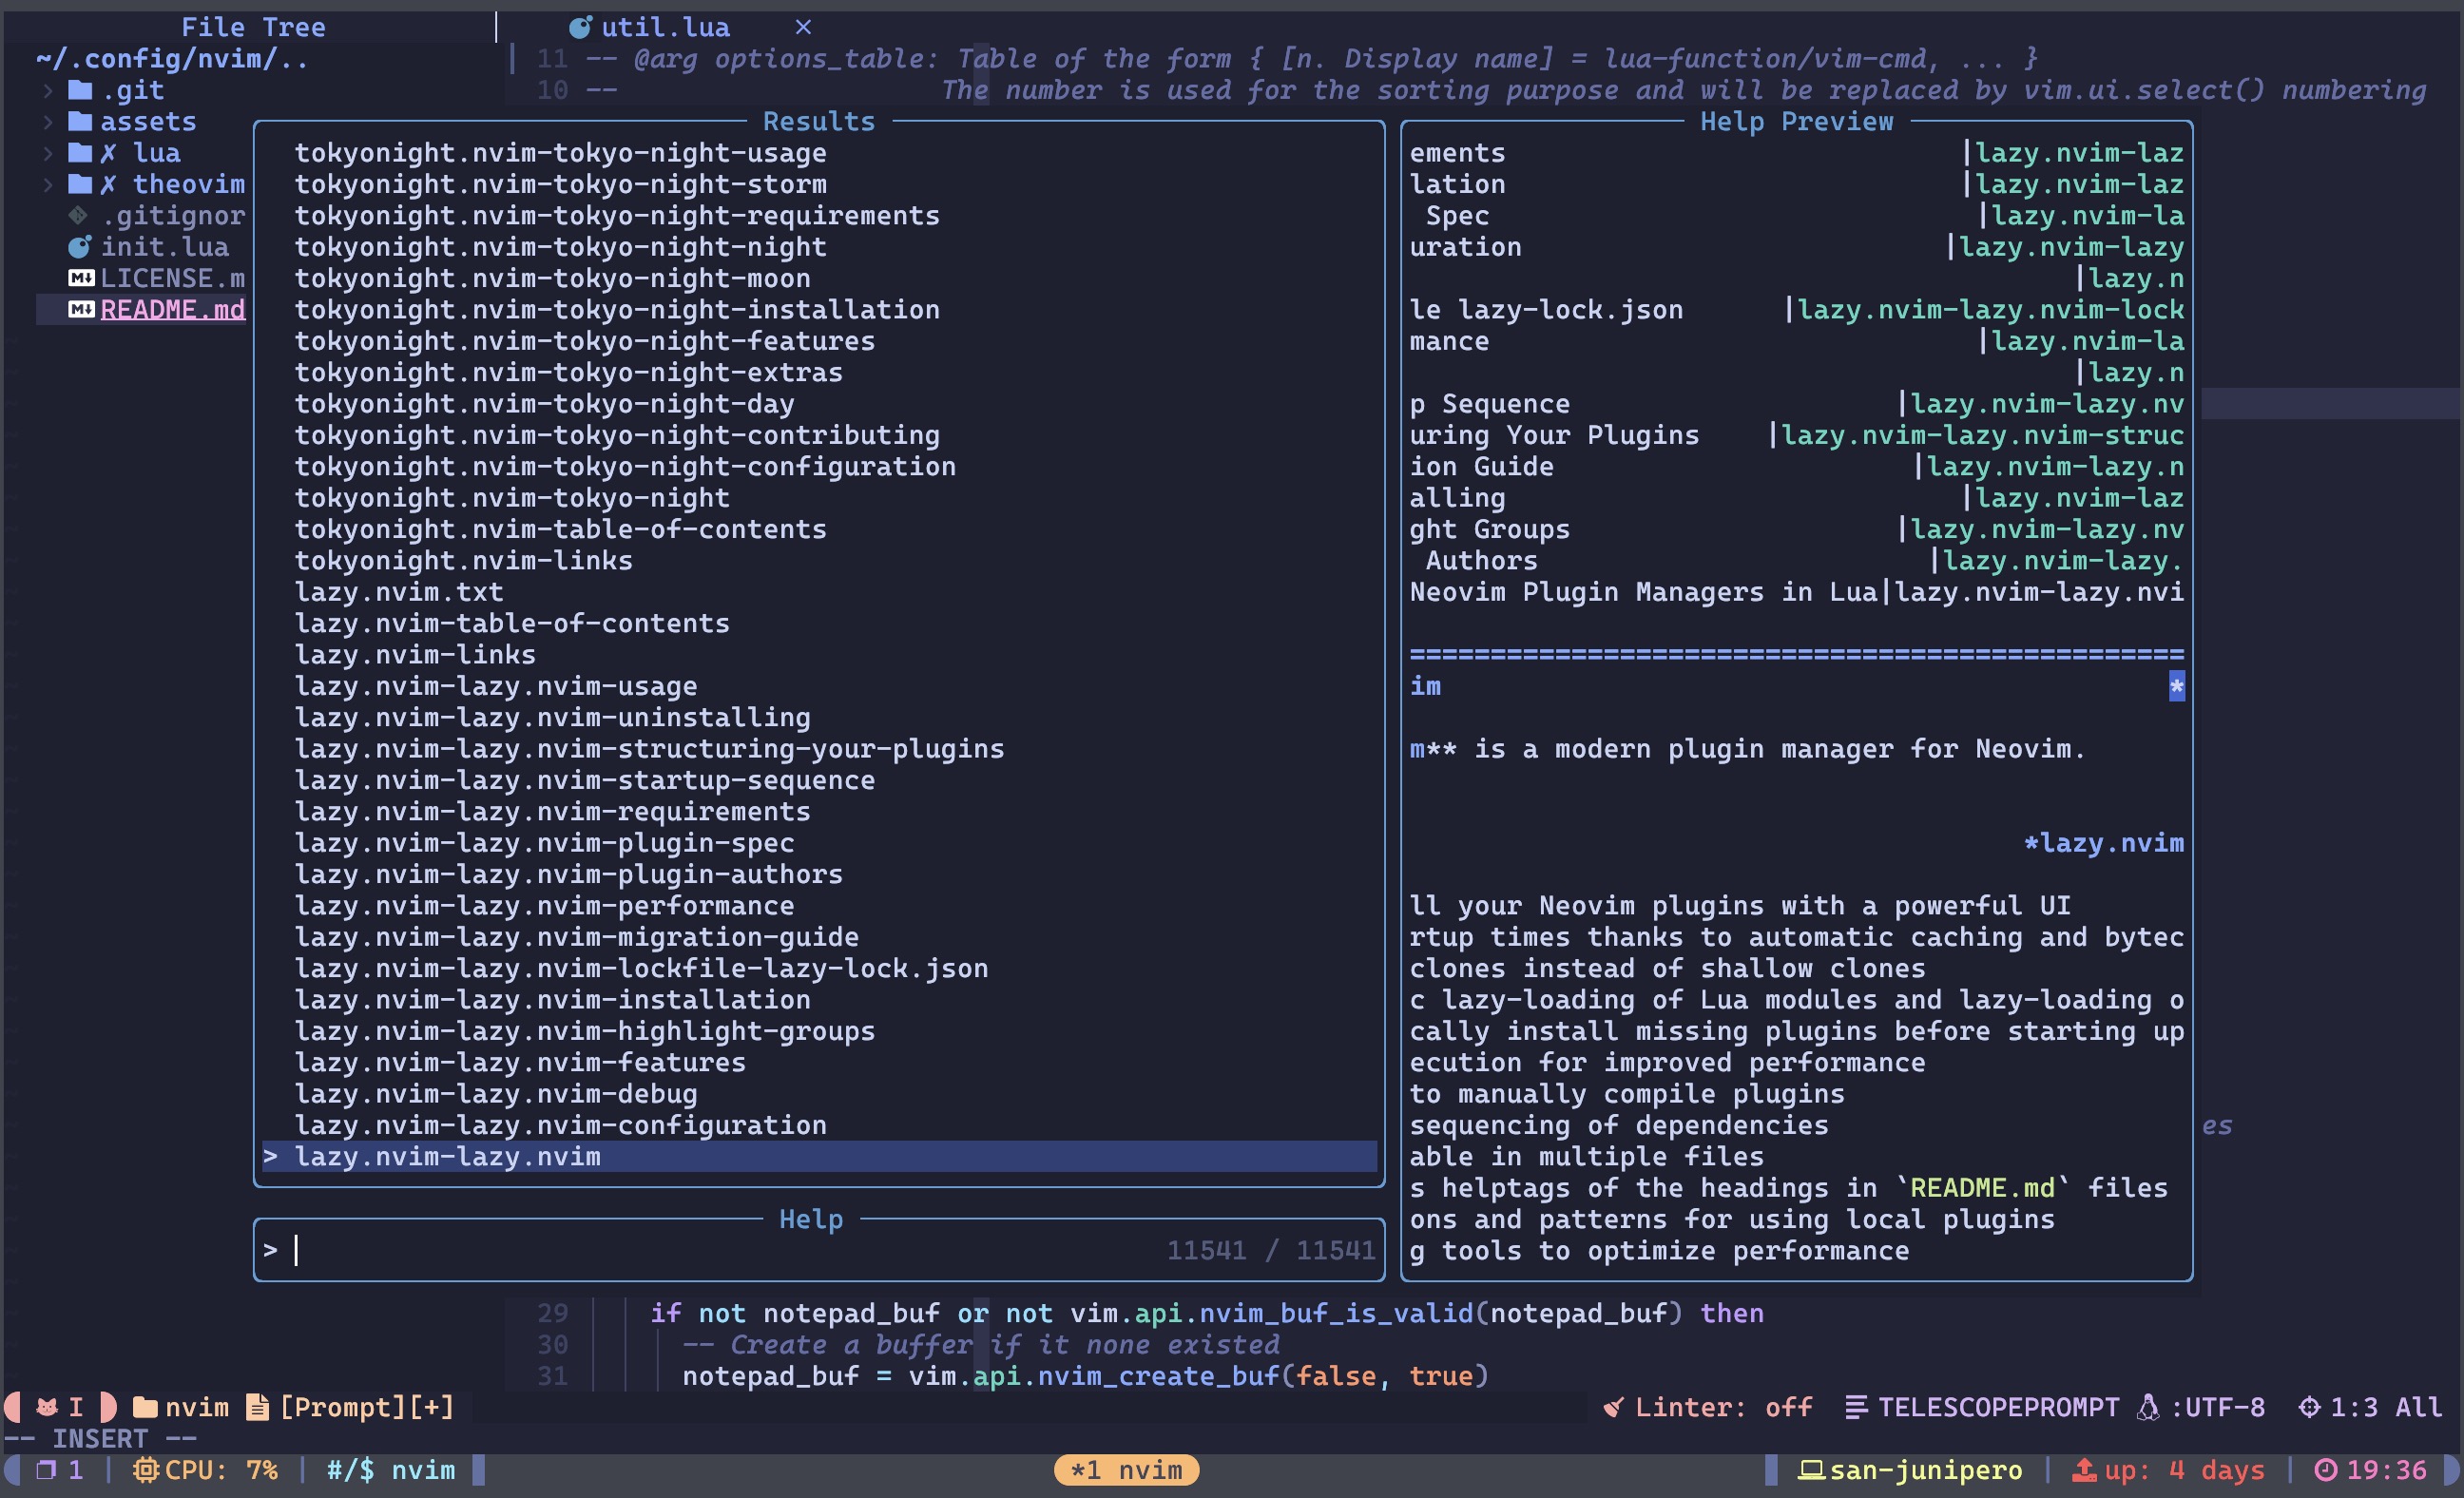Click the san-junipero hostname
Viewport: 2464px width, 1498px height.
(1926, 1470)
